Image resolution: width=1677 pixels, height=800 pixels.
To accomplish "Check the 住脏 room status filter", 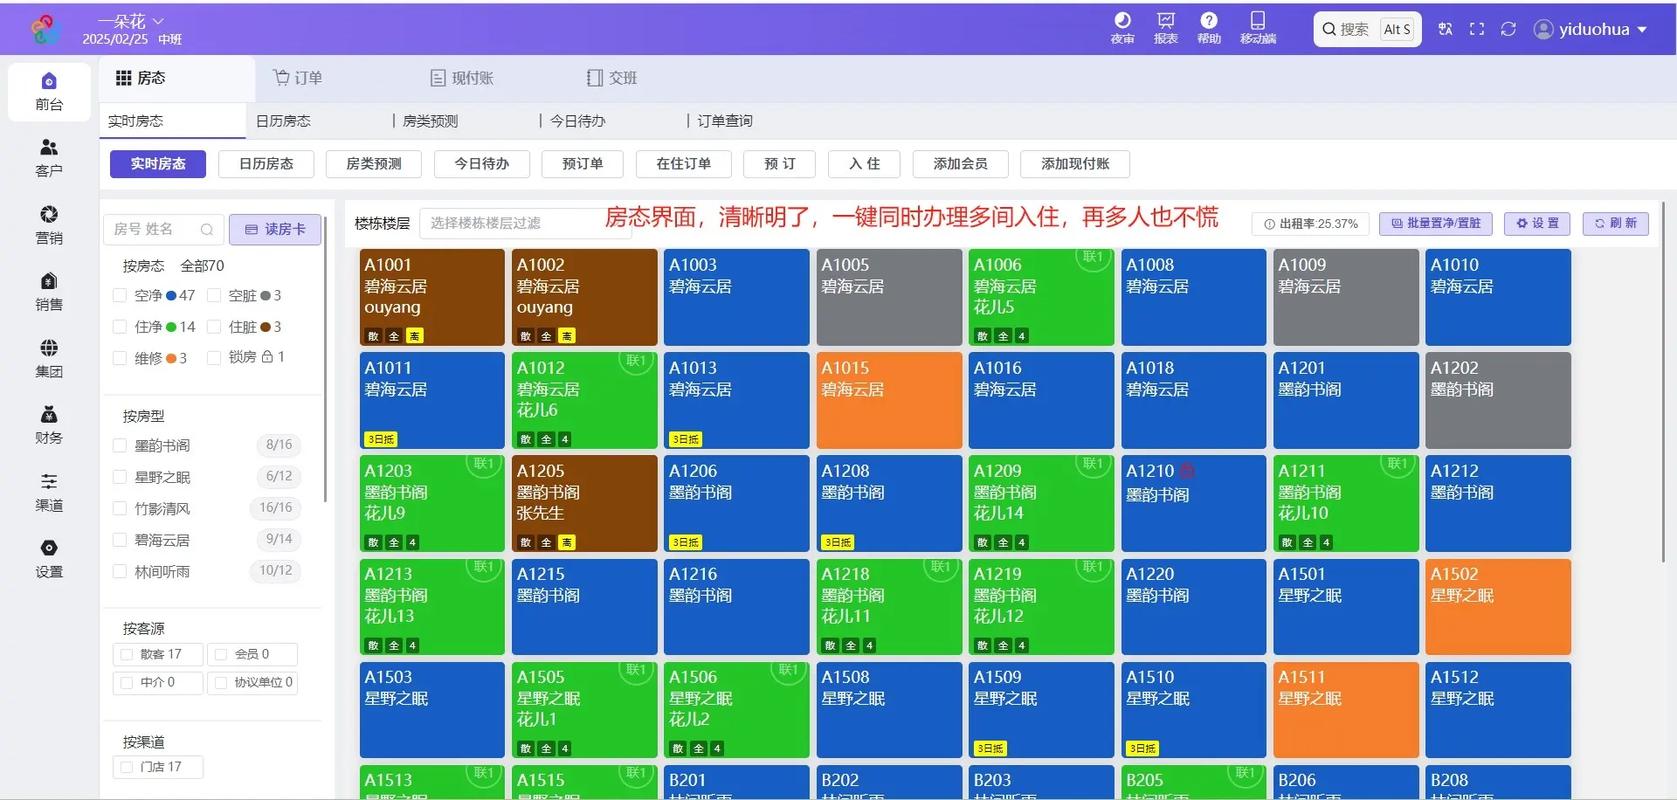I will pos(213,327).
